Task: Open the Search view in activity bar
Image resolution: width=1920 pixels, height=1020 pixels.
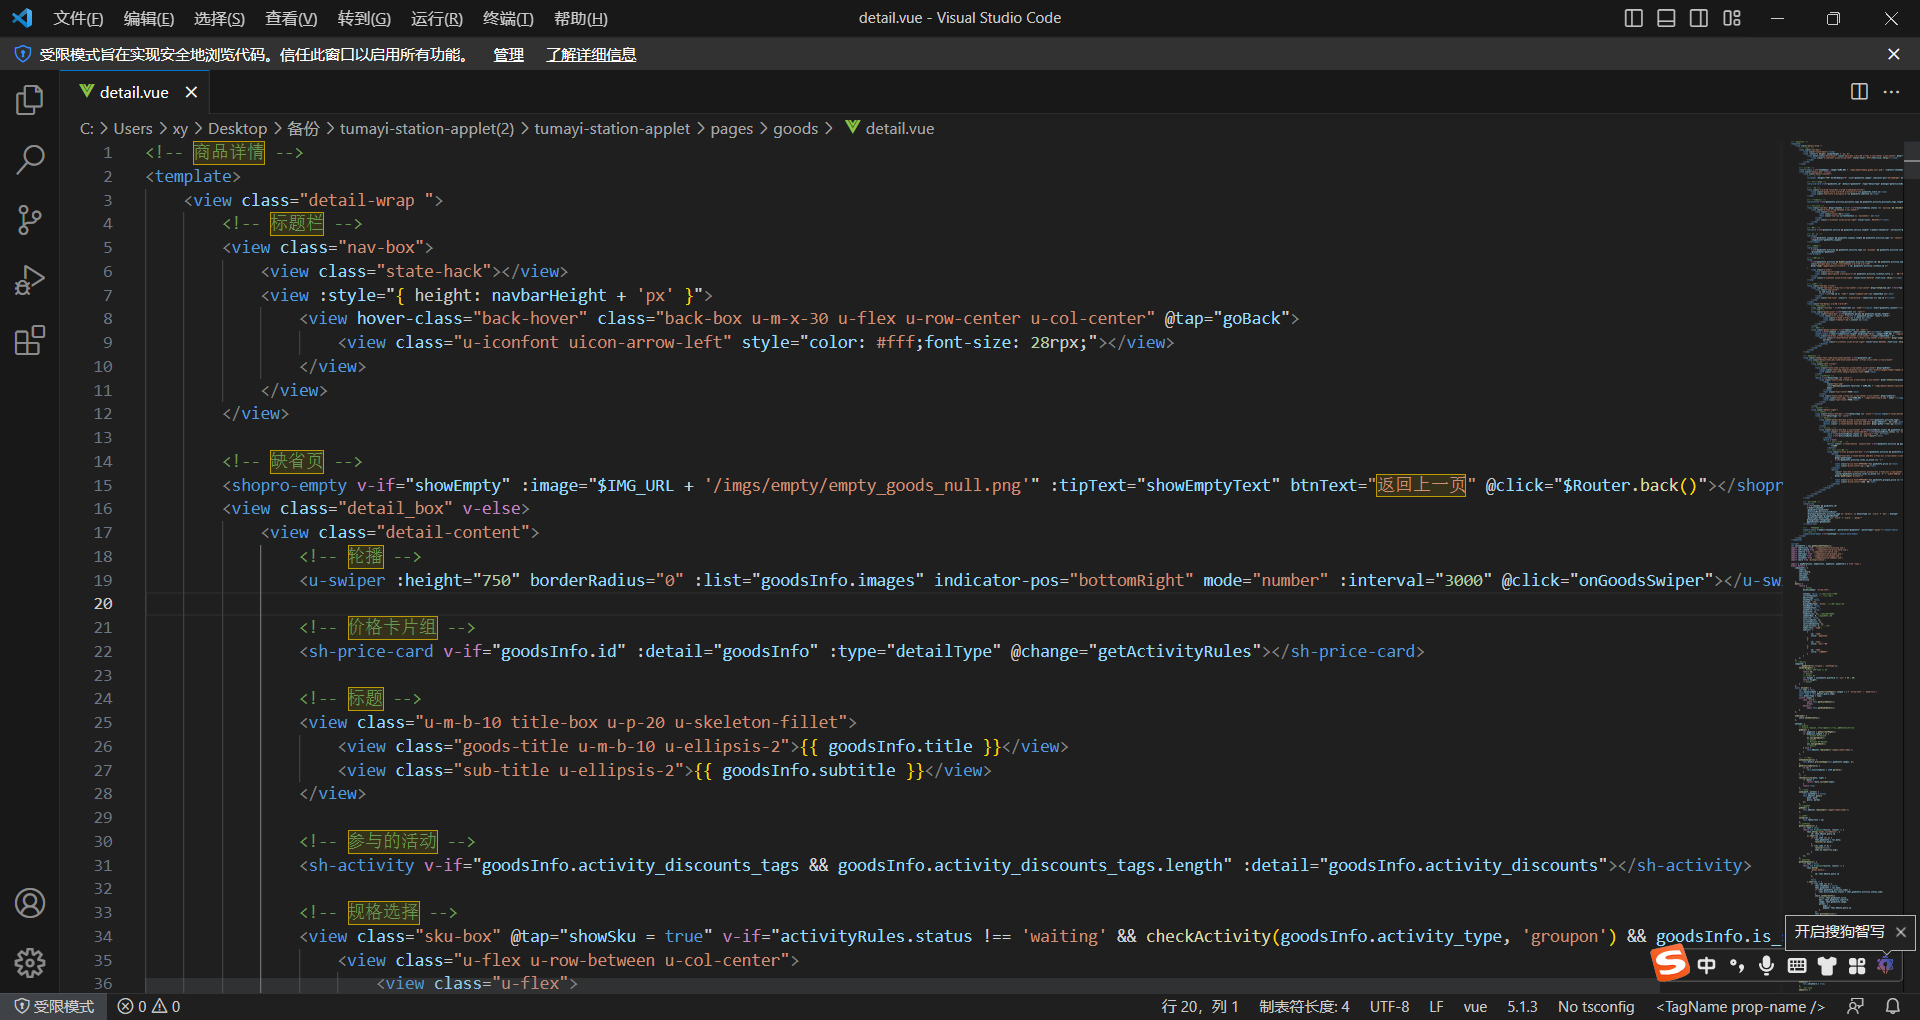Action: click(x=30, y=160)
